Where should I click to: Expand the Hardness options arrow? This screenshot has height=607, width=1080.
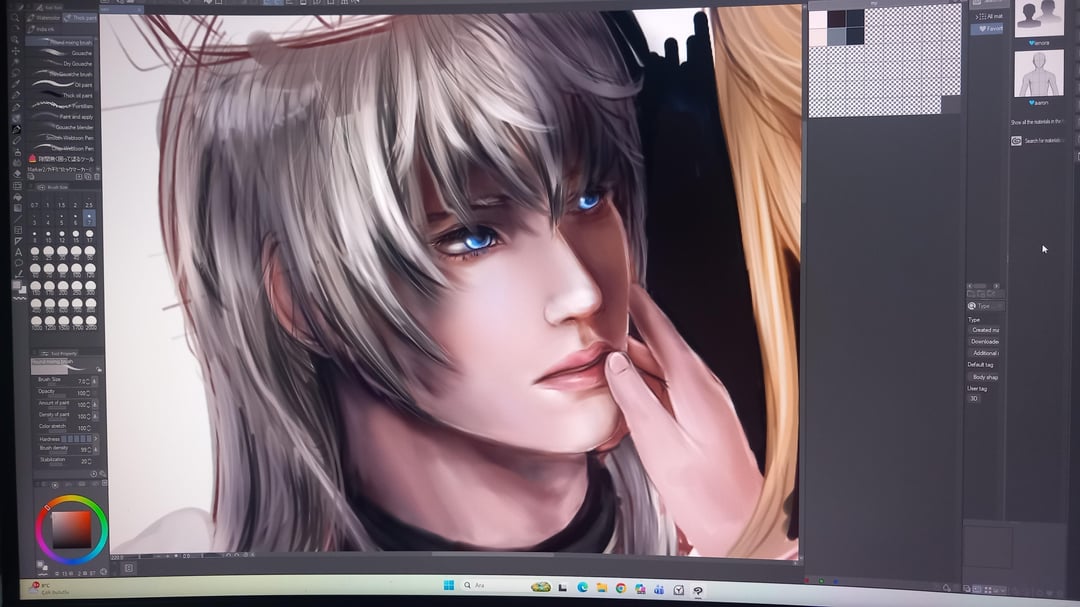point(97,438)
